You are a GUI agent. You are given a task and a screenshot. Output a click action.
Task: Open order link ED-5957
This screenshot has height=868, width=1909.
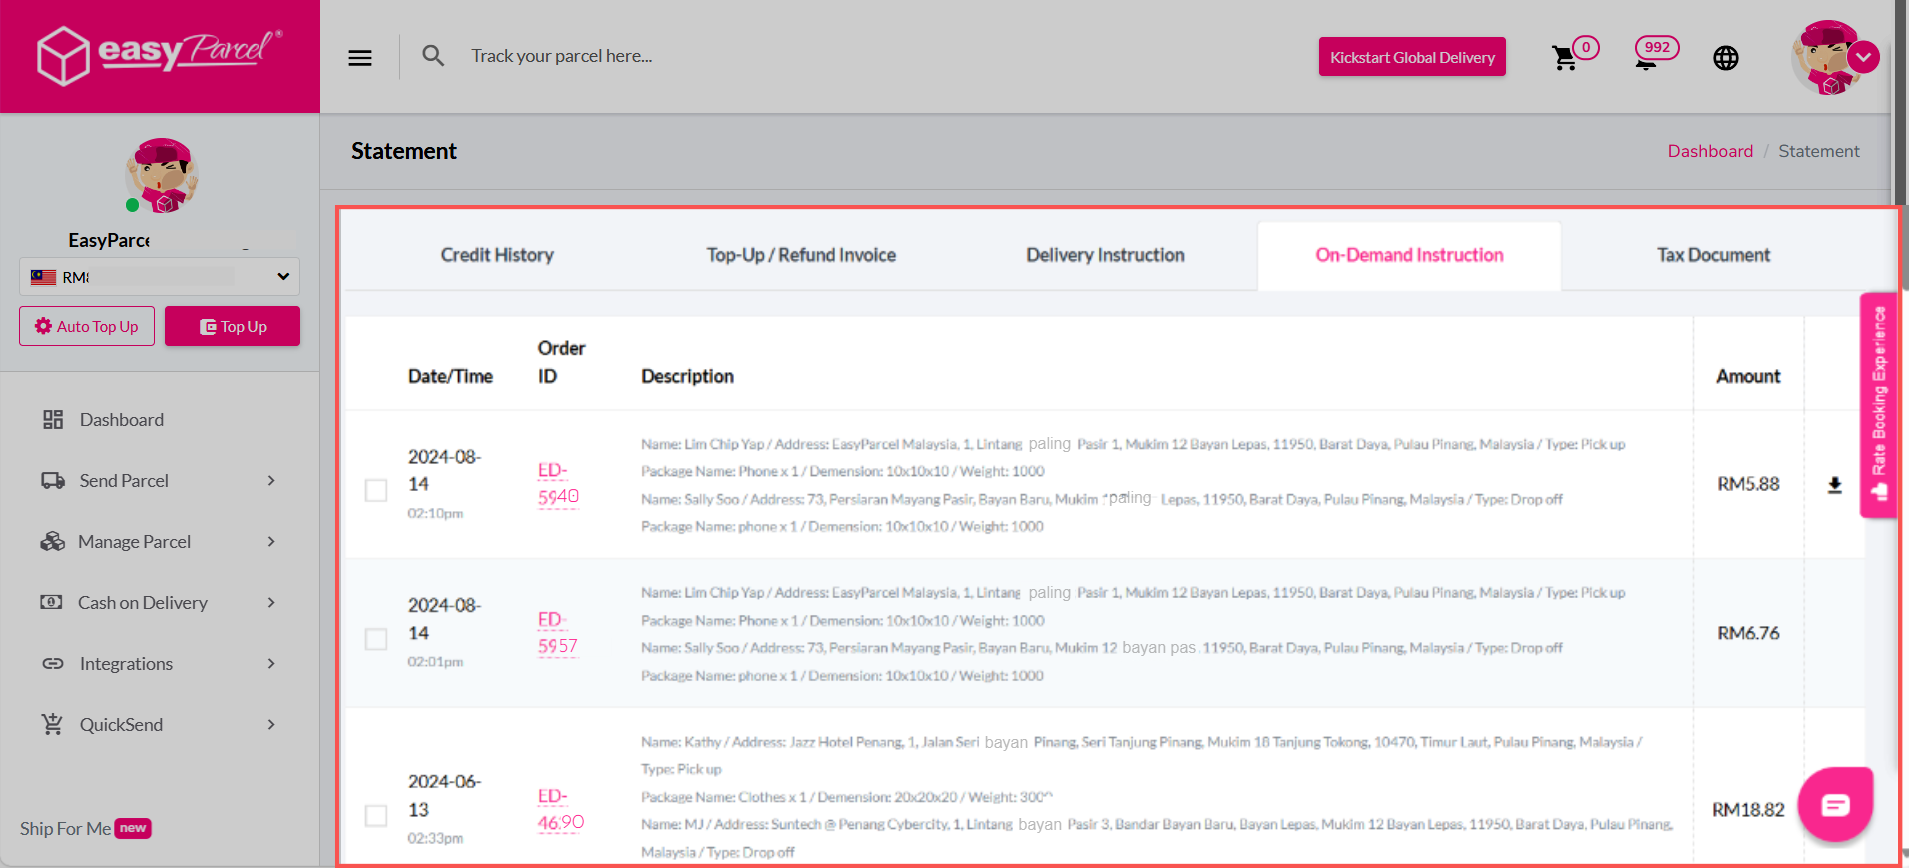[558, 633]
